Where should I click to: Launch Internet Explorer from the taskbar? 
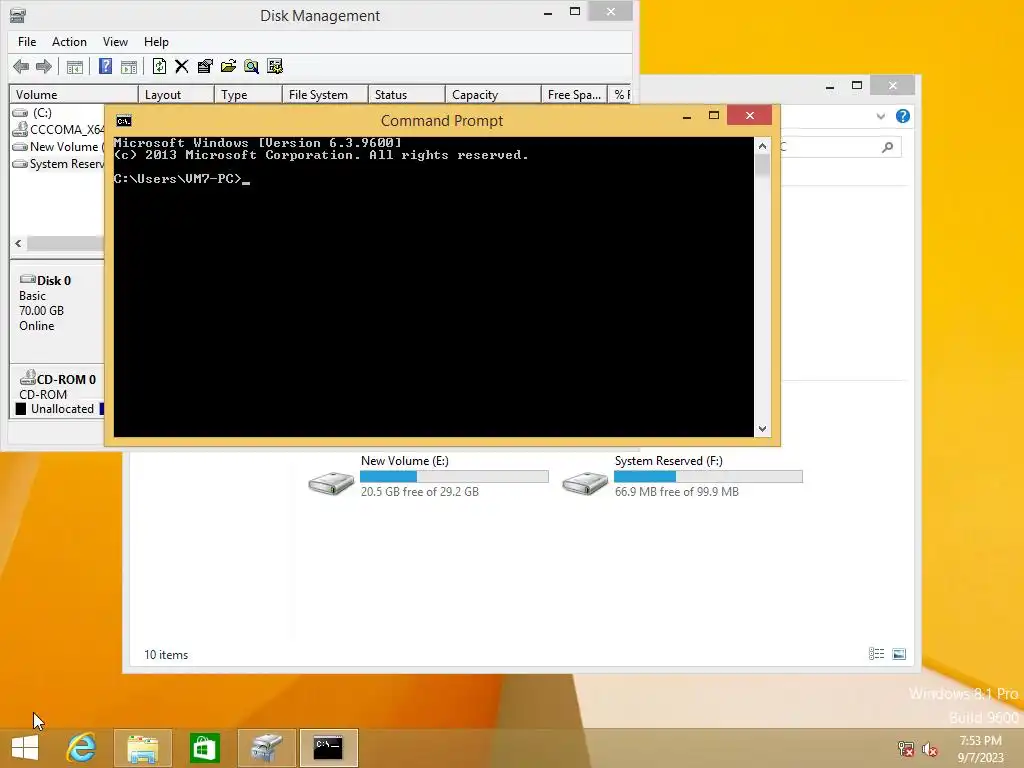(82, 748)
